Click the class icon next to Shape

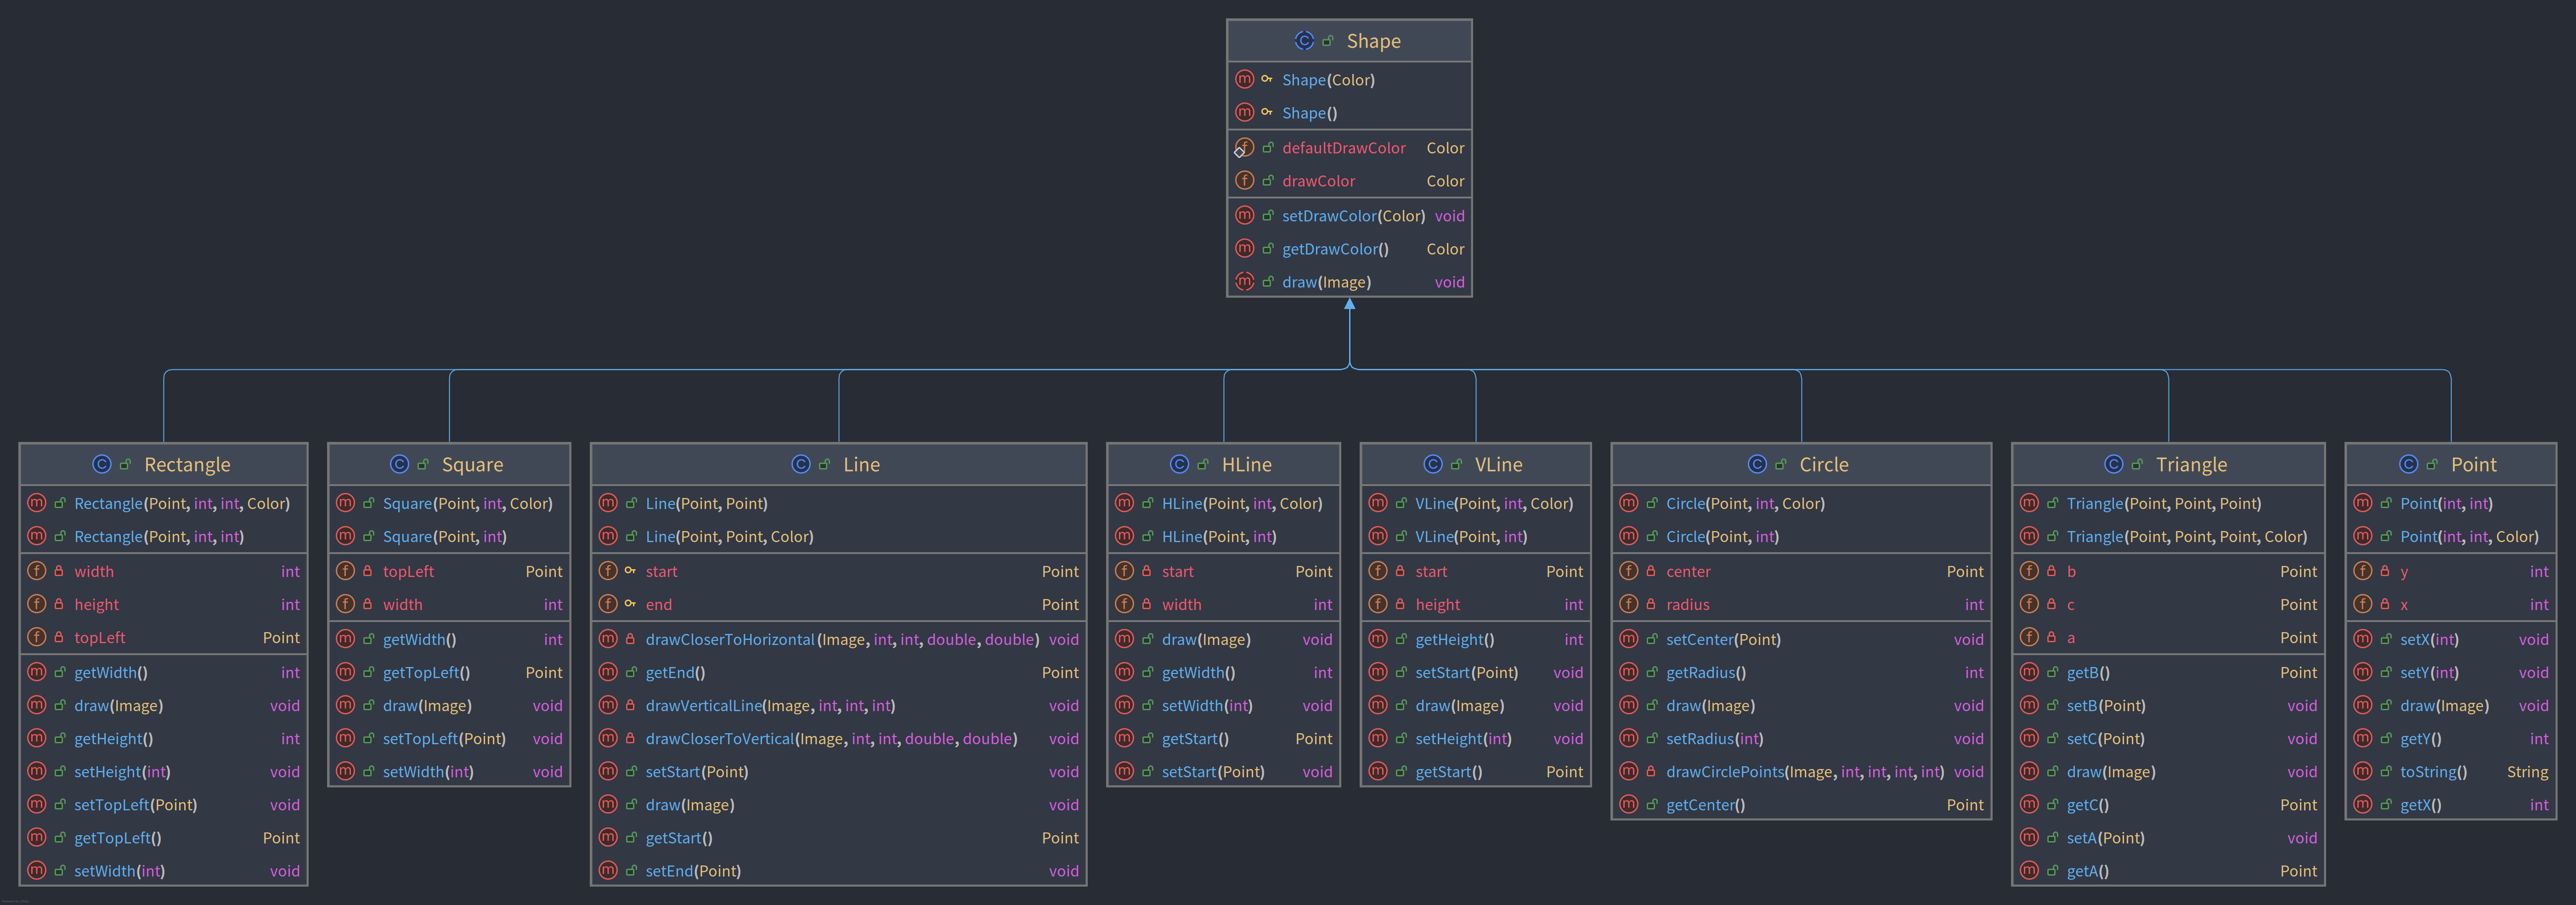(1304, 41)
